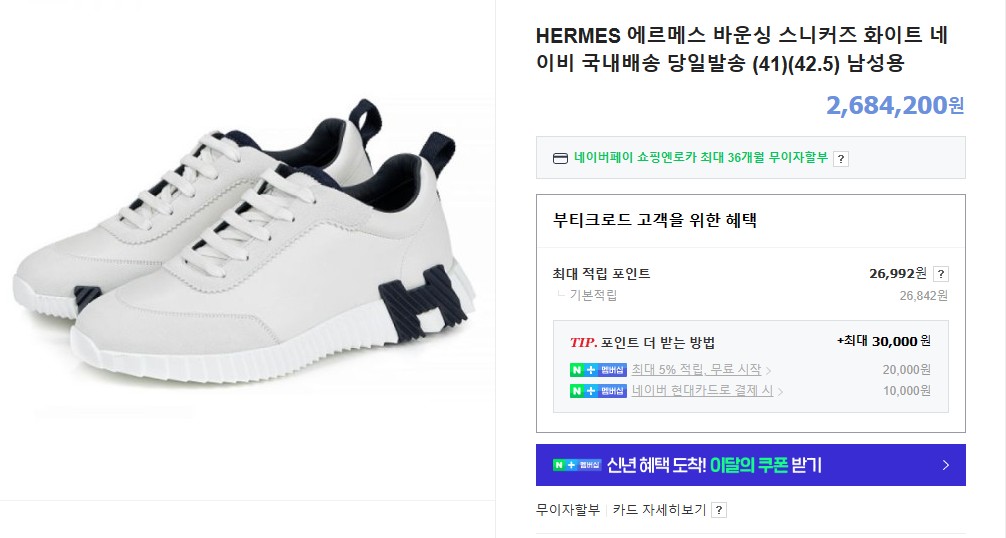Click N+ 멤버십 badge beside 네이버 현대카드
This screenshot has width=1006, height=538.
598,391
